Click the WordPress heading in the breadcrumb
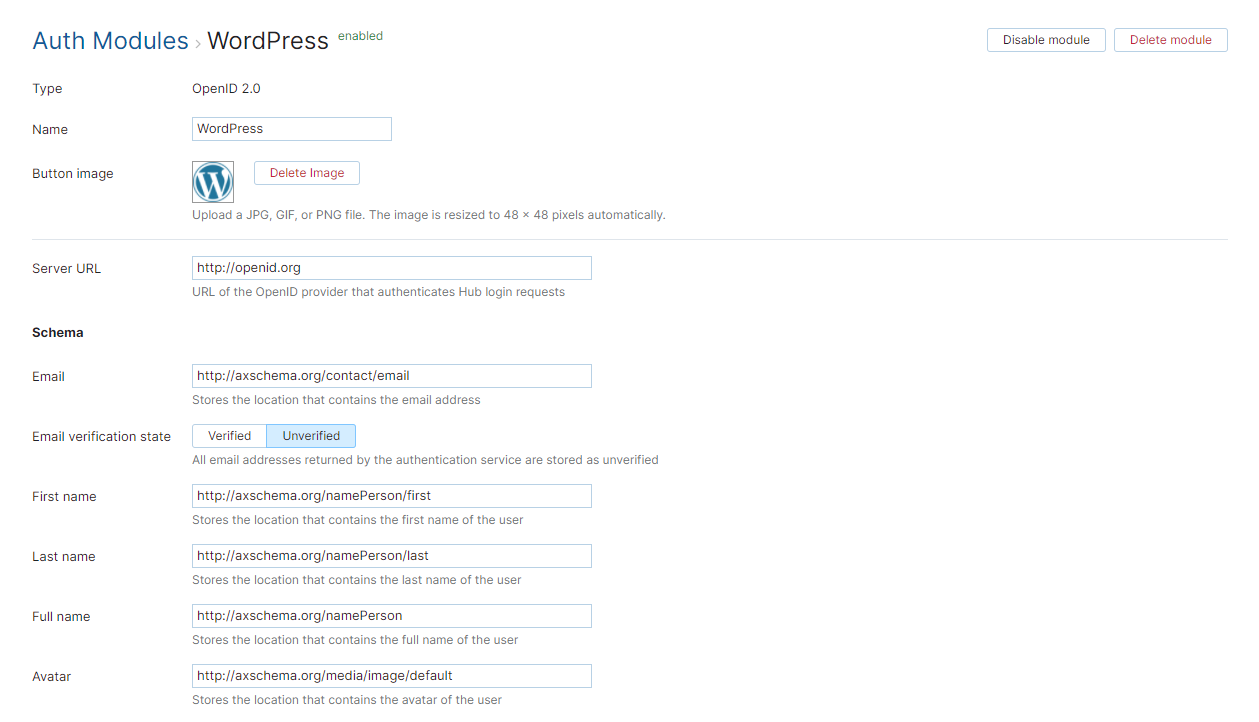The image size is (1259, 722). 268,41
